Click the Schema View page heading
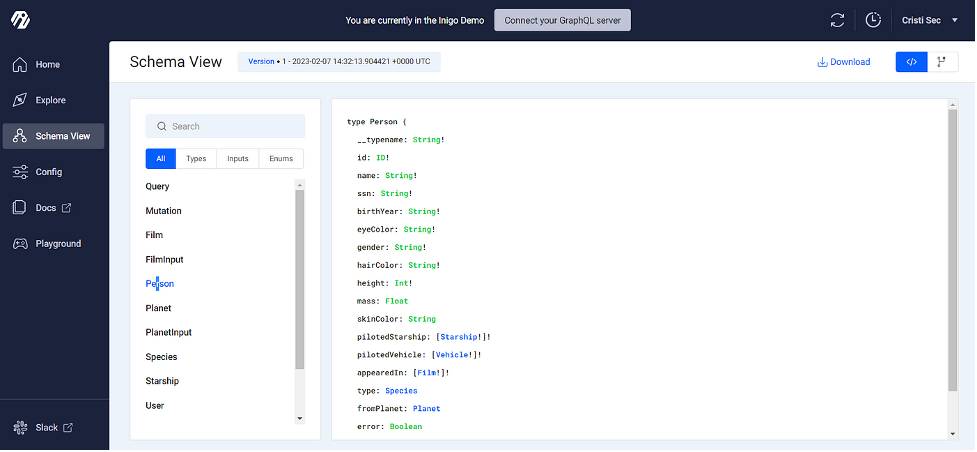The image size is (977, 452). (176, 62)
